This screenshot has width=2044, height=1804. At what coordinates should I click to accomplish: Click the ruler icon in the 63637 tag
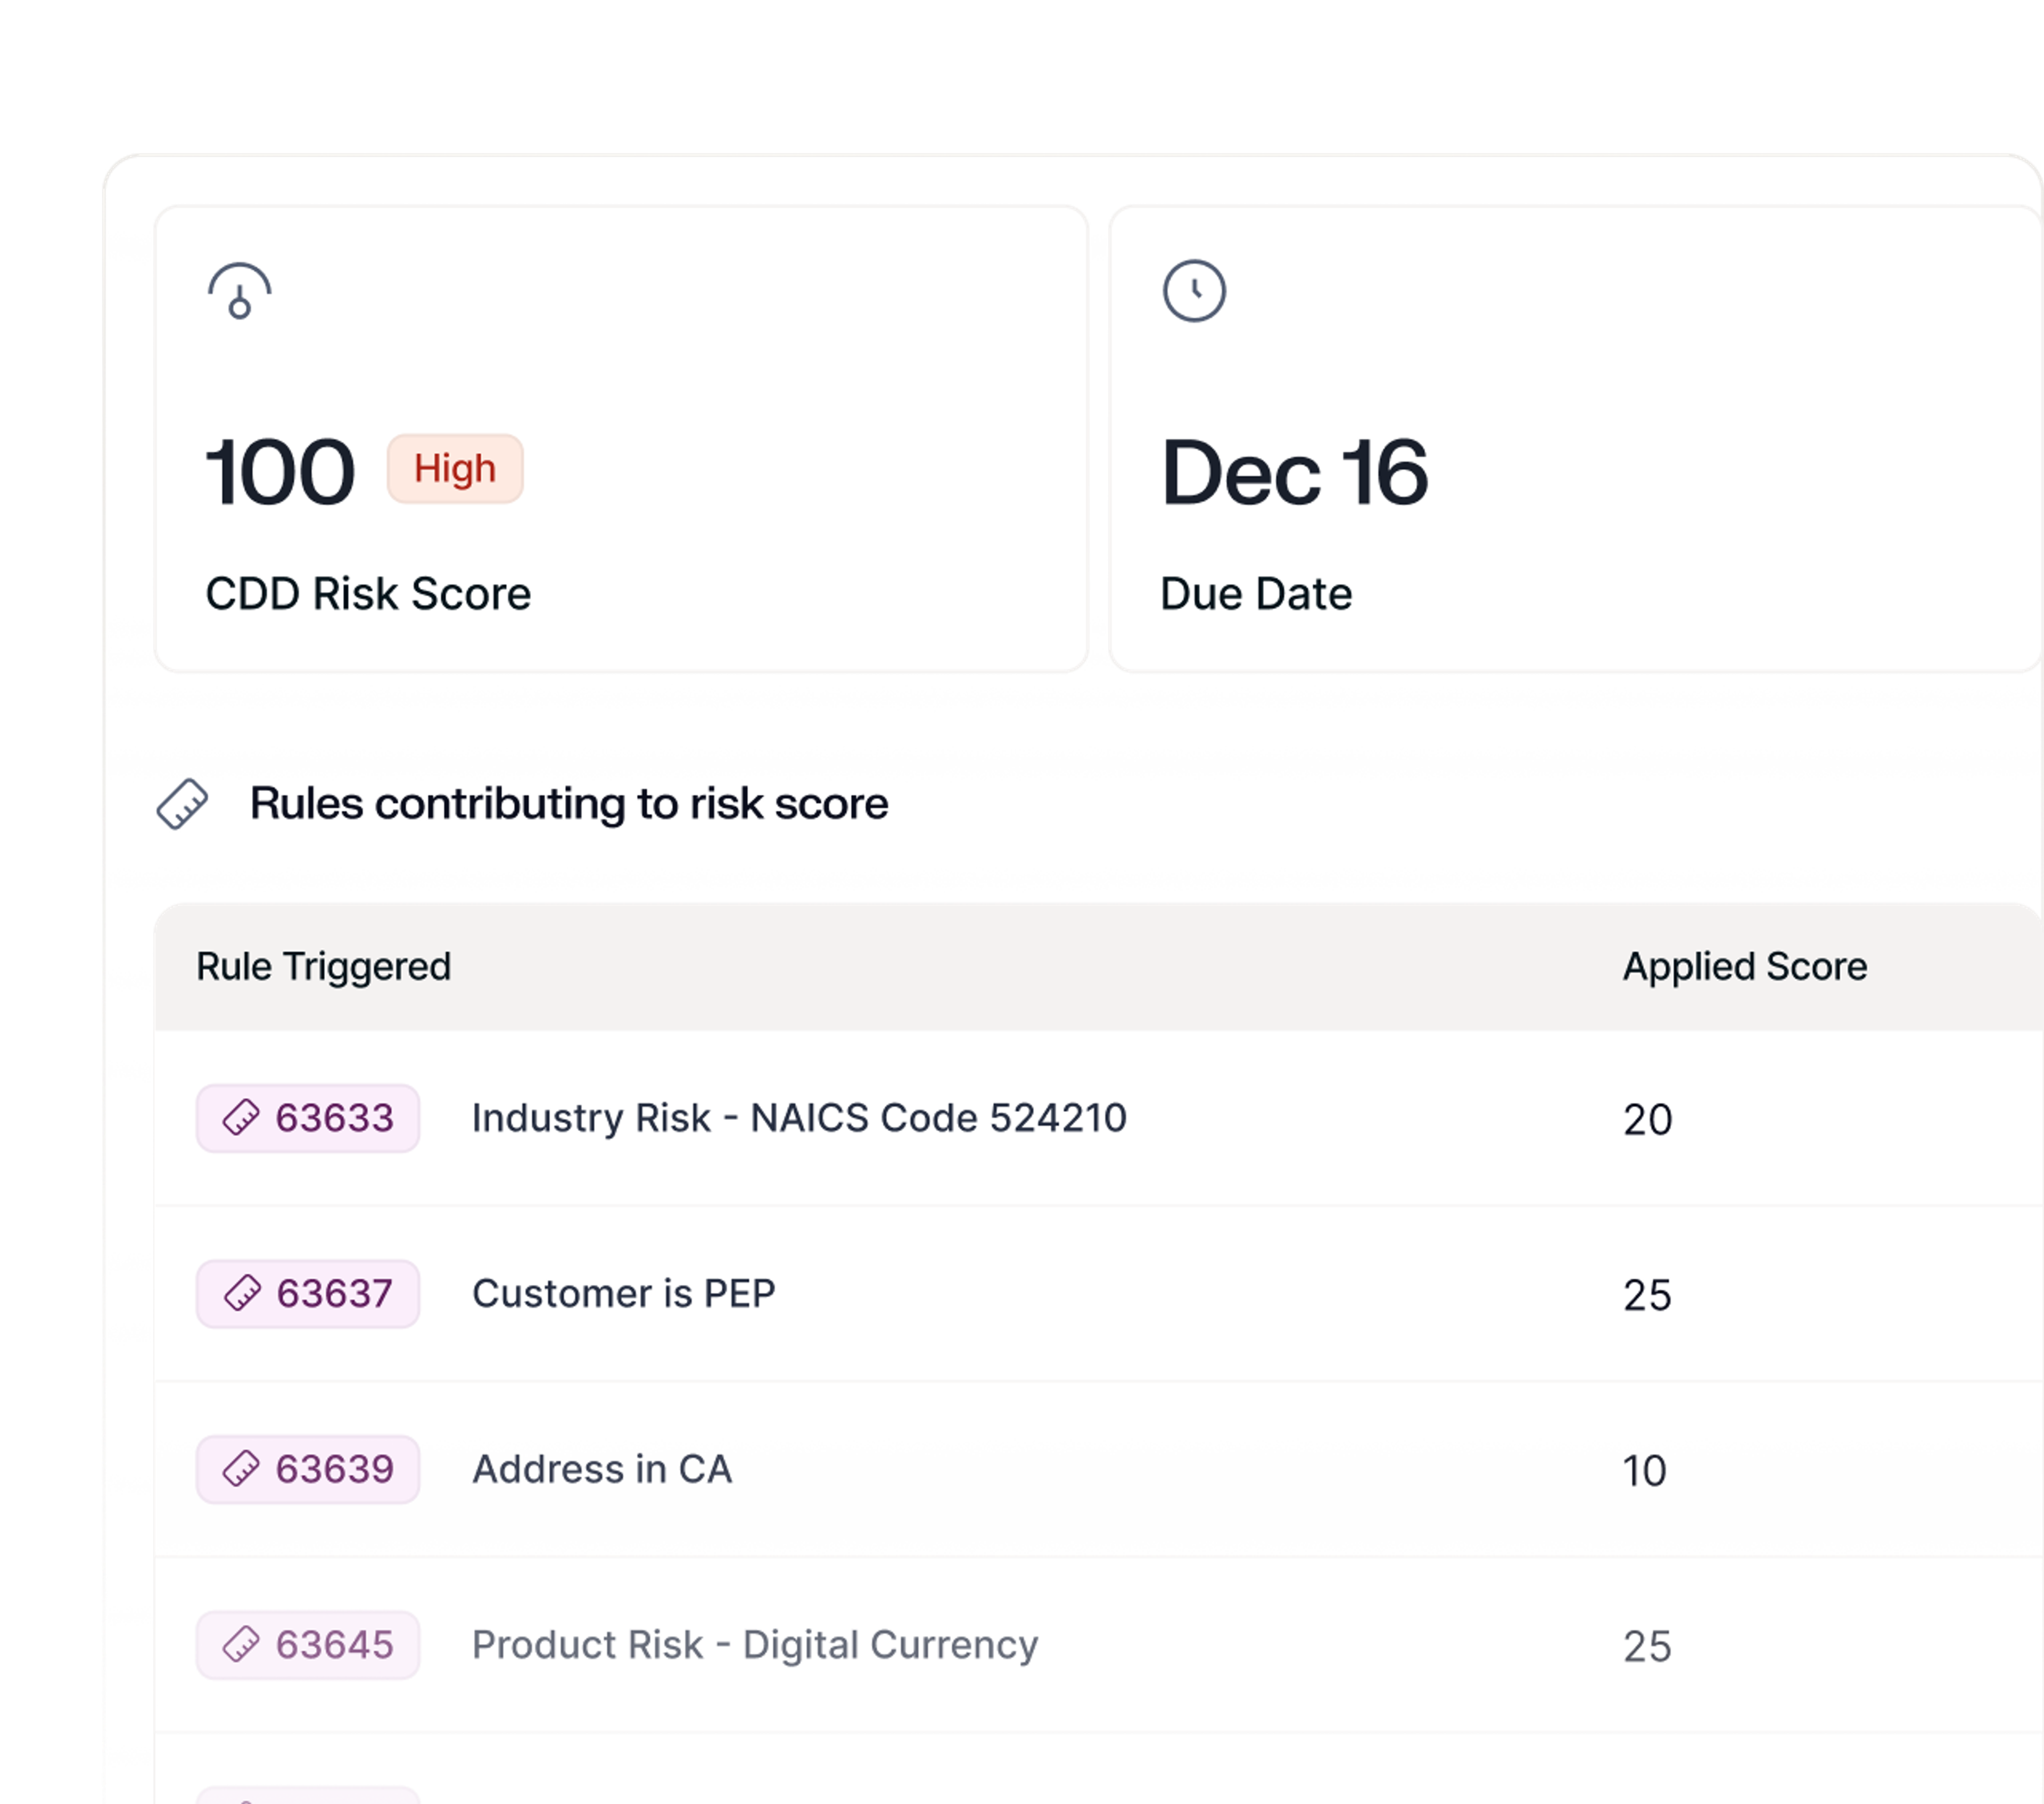pyautogui.click(x=241, y=1293)
